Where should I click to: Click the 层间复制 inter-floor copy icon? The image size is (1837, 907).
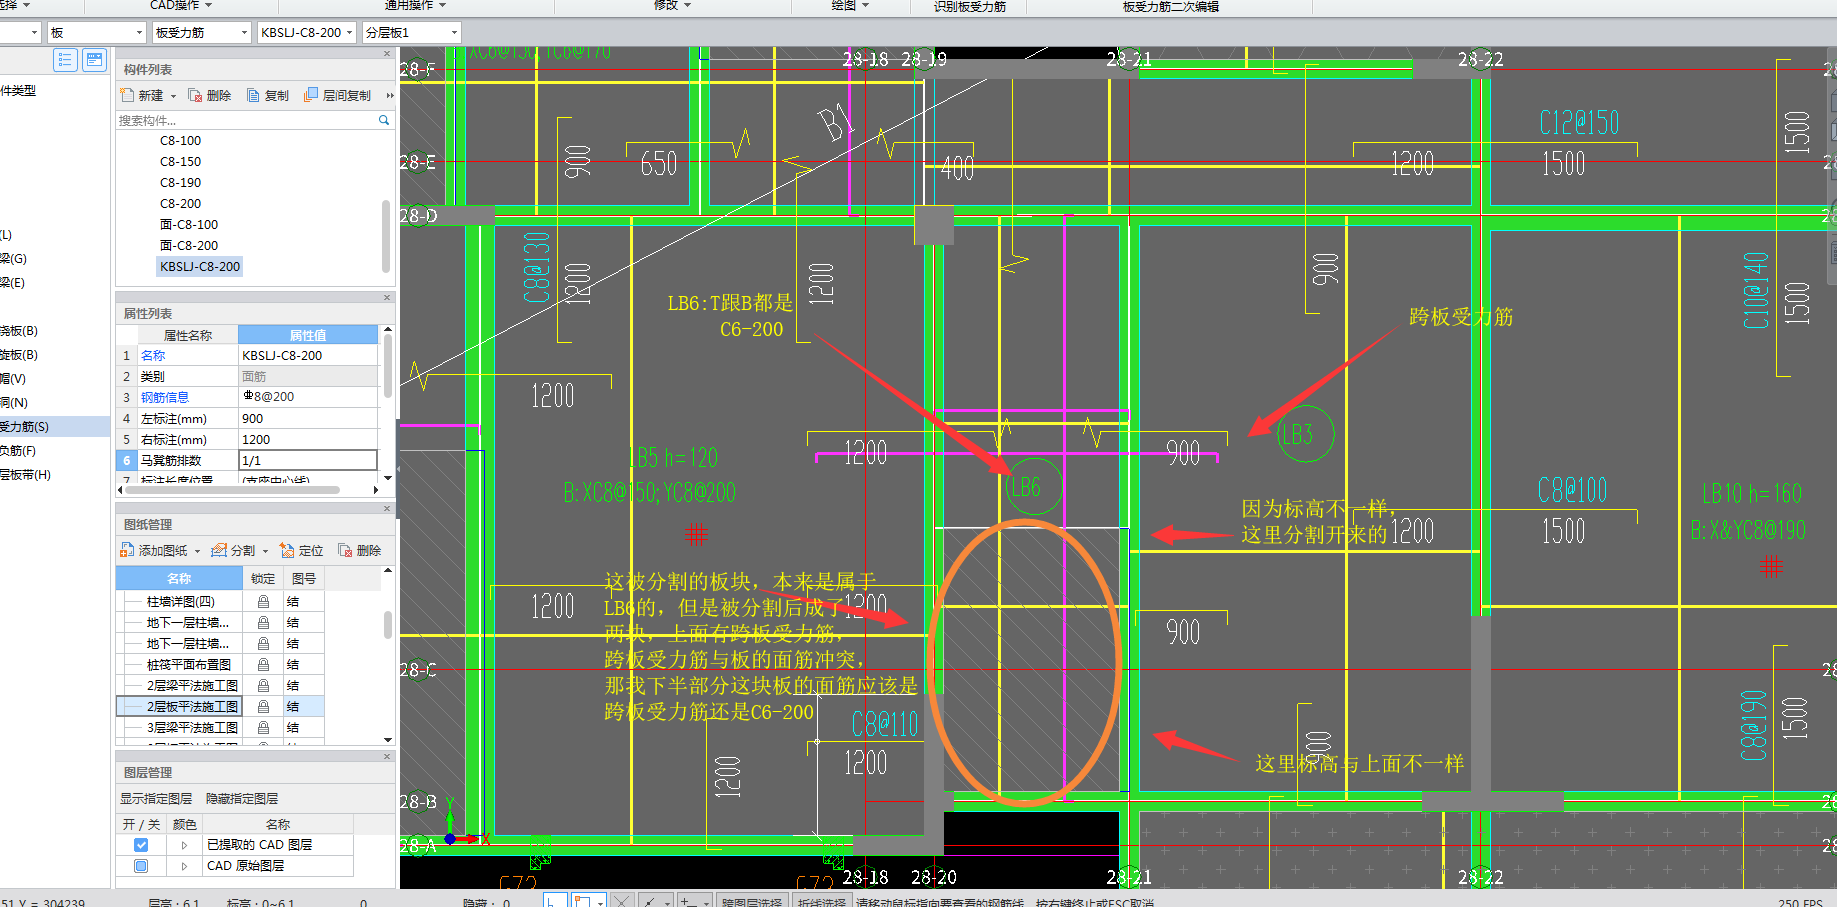pyautogui.click(x=311, y=95)
